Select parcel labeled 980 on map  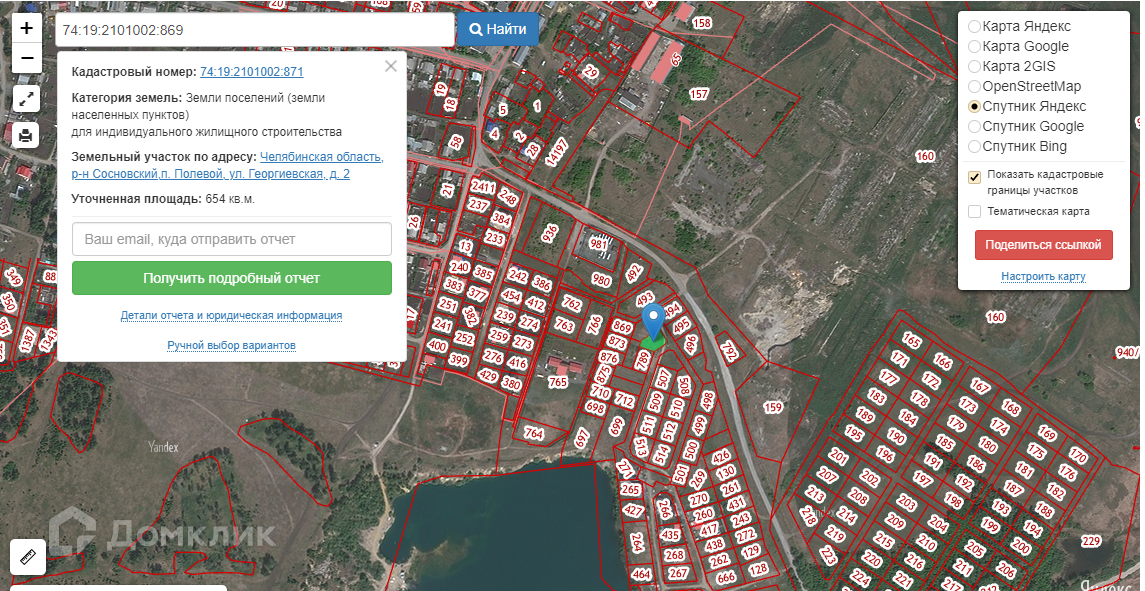pos(601,281)
